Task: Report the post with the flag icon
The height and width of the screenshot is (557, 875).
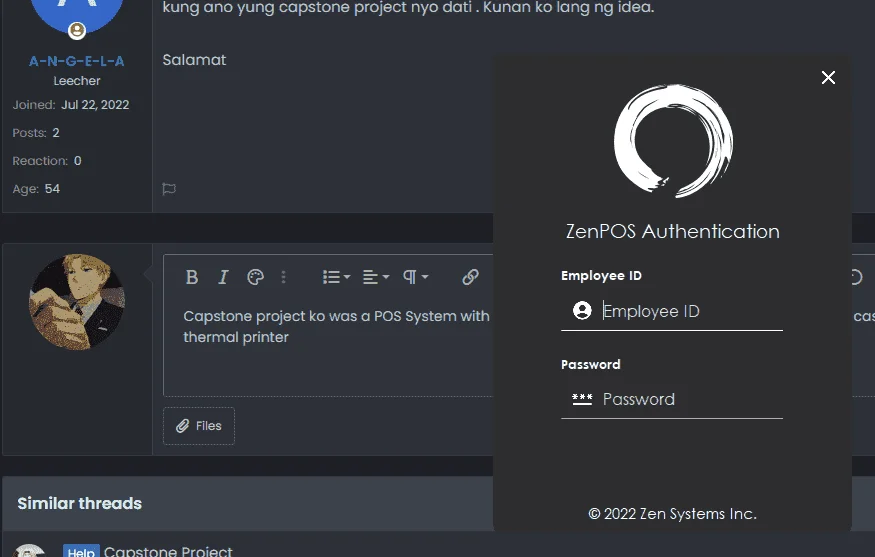Action: click(x=169, y=189)
